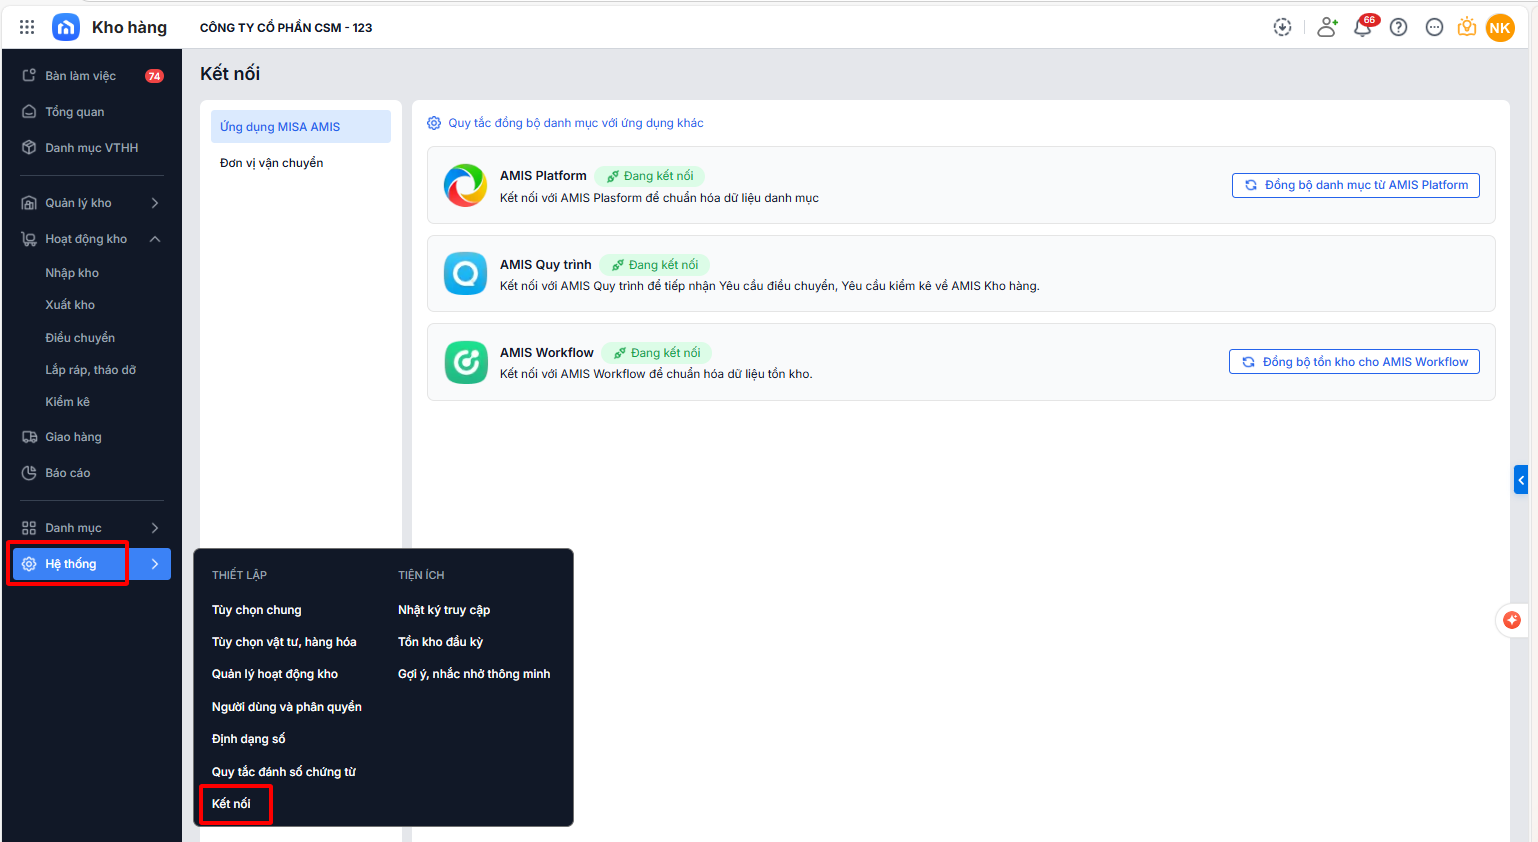Open the help question mark icon
1538x842 pixels.
pyautogui.click(x=1399, y=27)
